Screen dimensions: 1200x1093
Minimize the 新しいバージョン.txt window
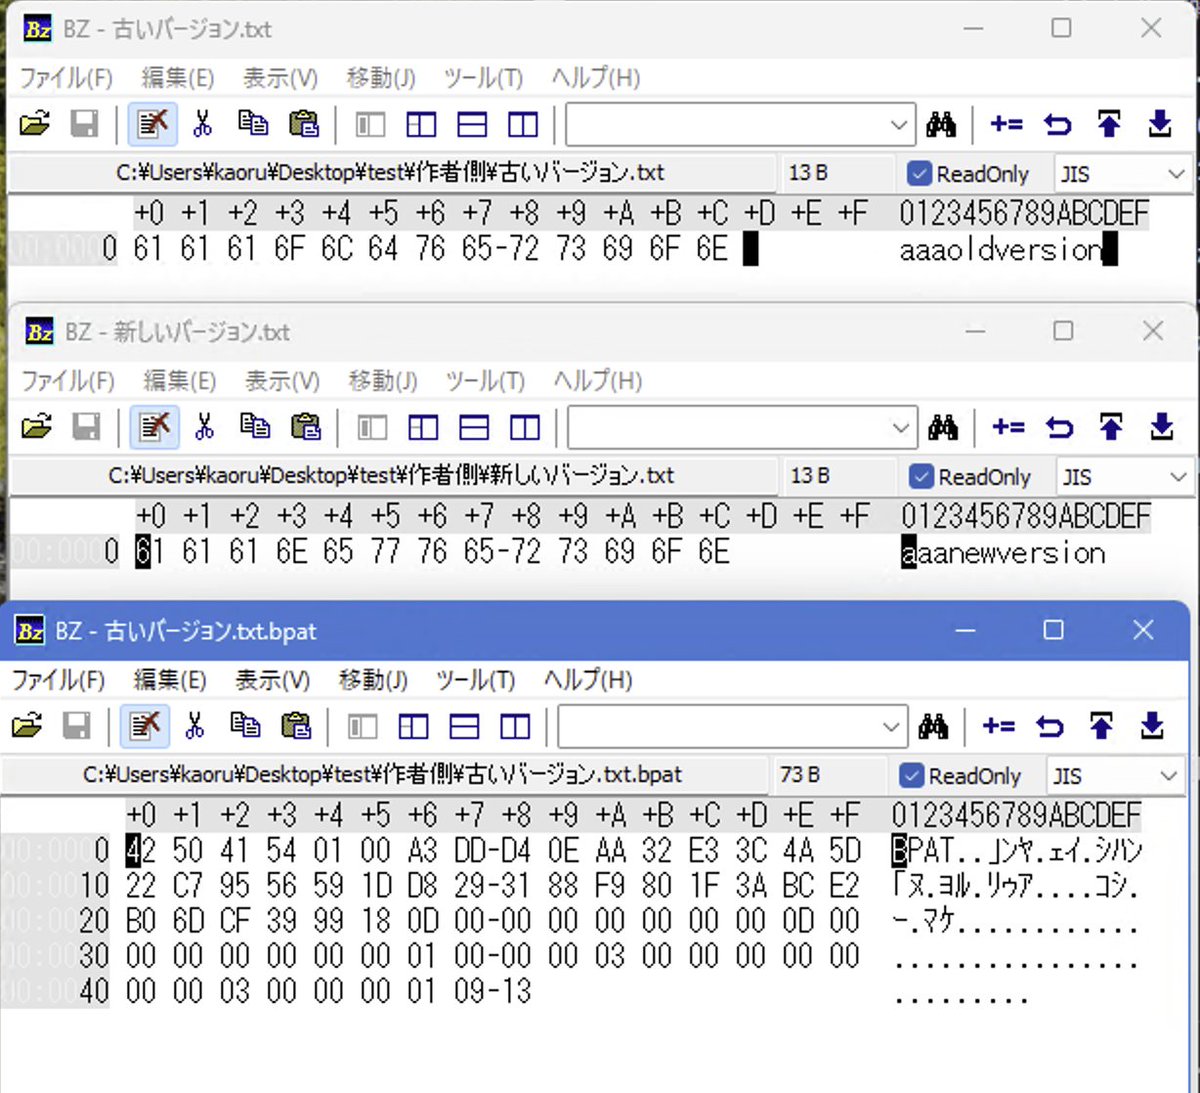point(975,331)
